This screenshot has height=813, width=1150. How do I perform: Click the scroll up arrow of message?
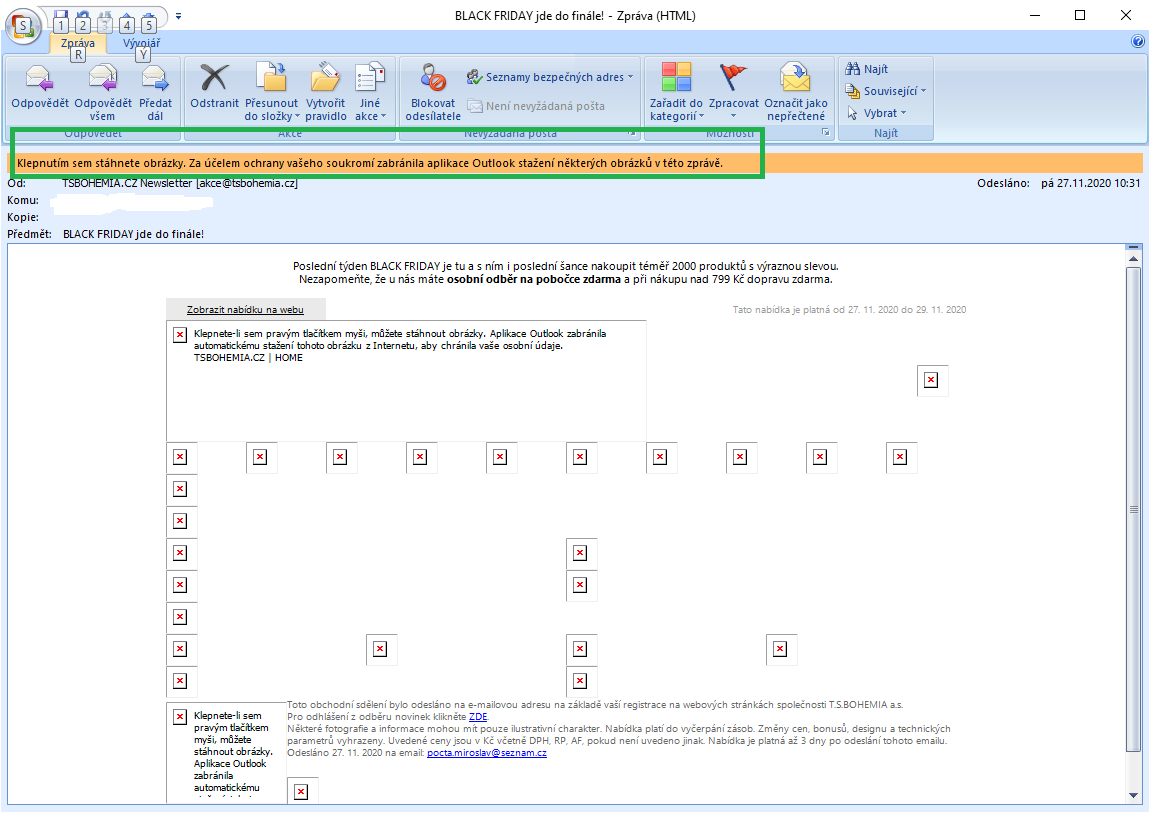pos(1133,259)
